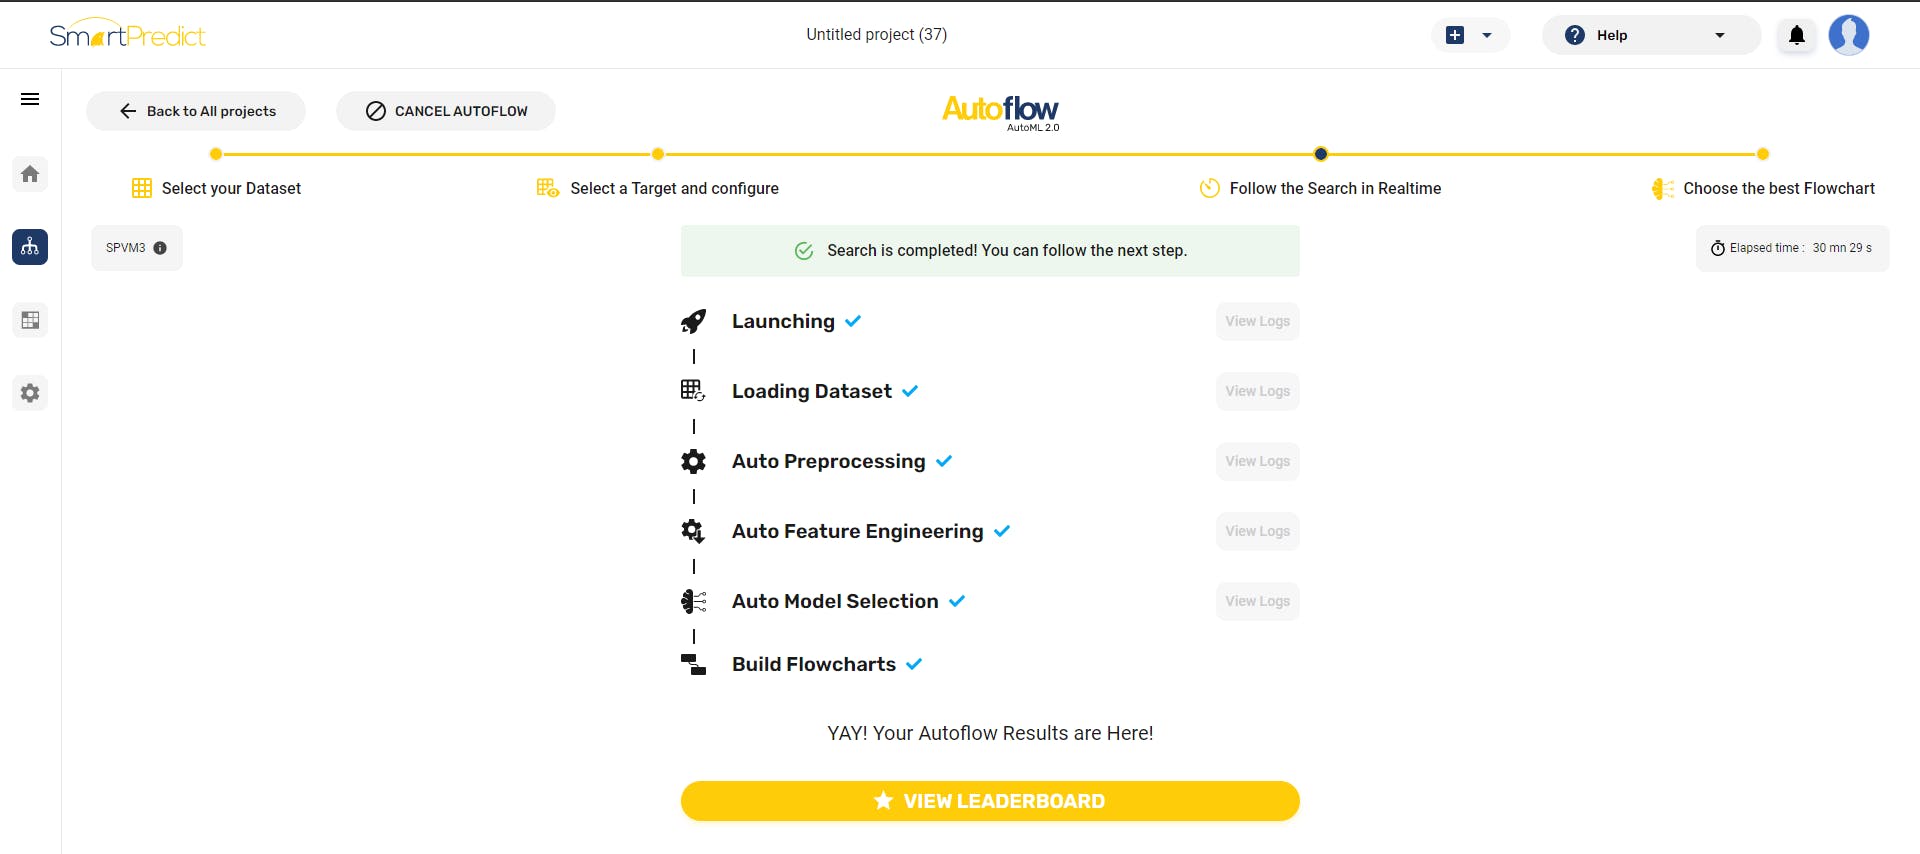
Task: Click the Search is completed message
Action: tap(1007, 251)
